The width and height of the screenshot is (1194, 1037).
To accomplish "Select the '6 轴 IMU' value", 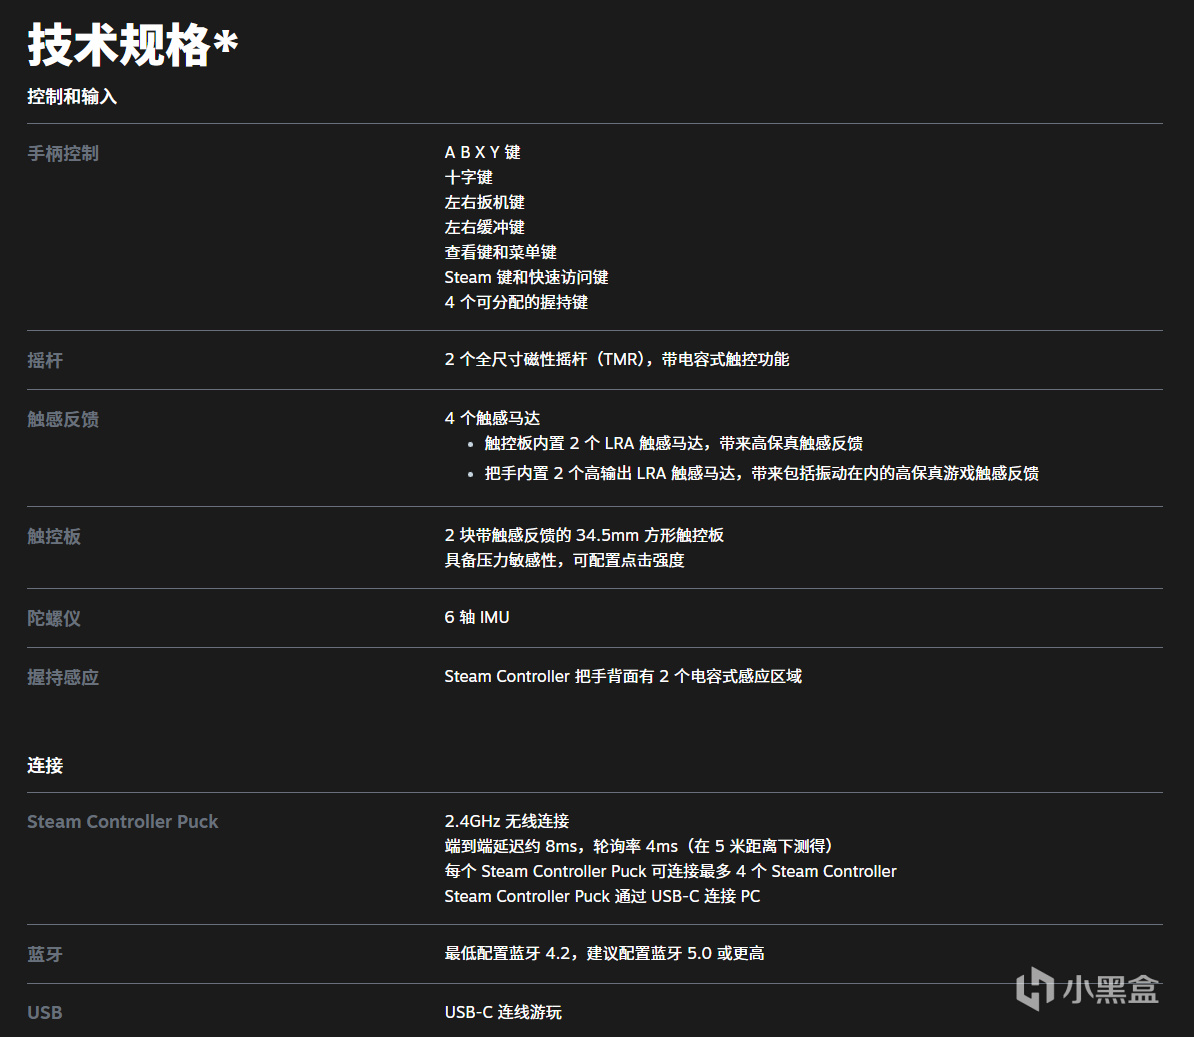I will pos(477,617).
